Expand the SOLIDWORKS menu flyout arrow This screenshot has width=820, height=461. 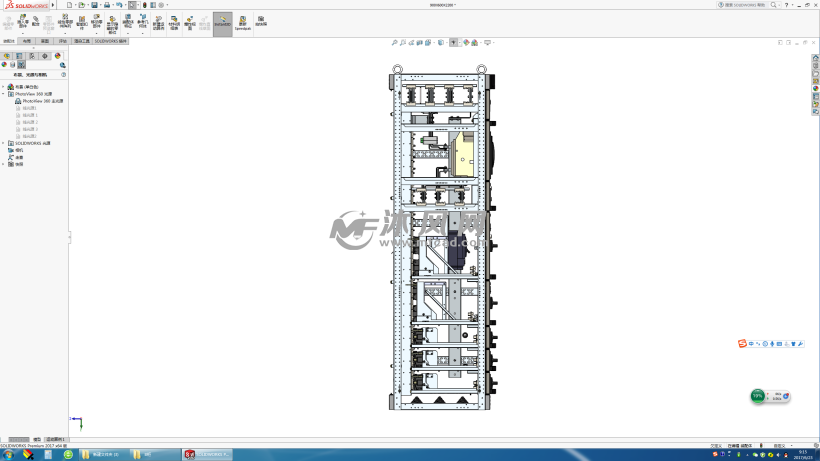(x=53, y=5)
